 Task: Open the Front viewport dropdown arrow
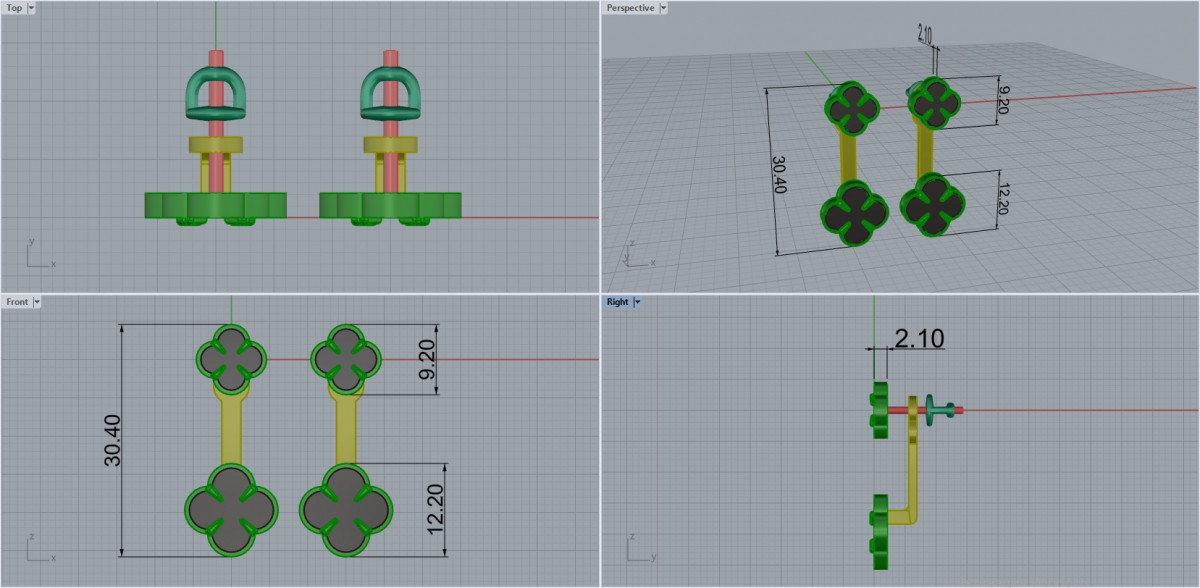pos(37,301)
